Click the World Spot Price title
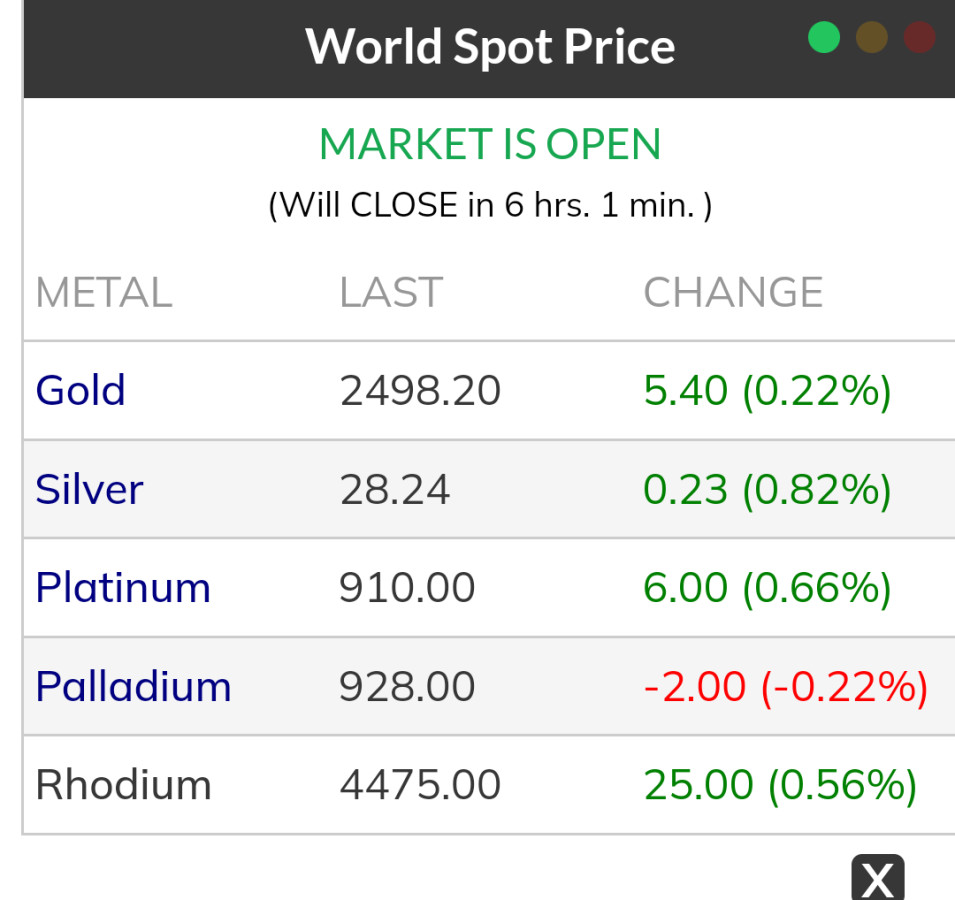The width and height of the screenshot is (955, 900). pyautogui.click(x=490, y=47)
